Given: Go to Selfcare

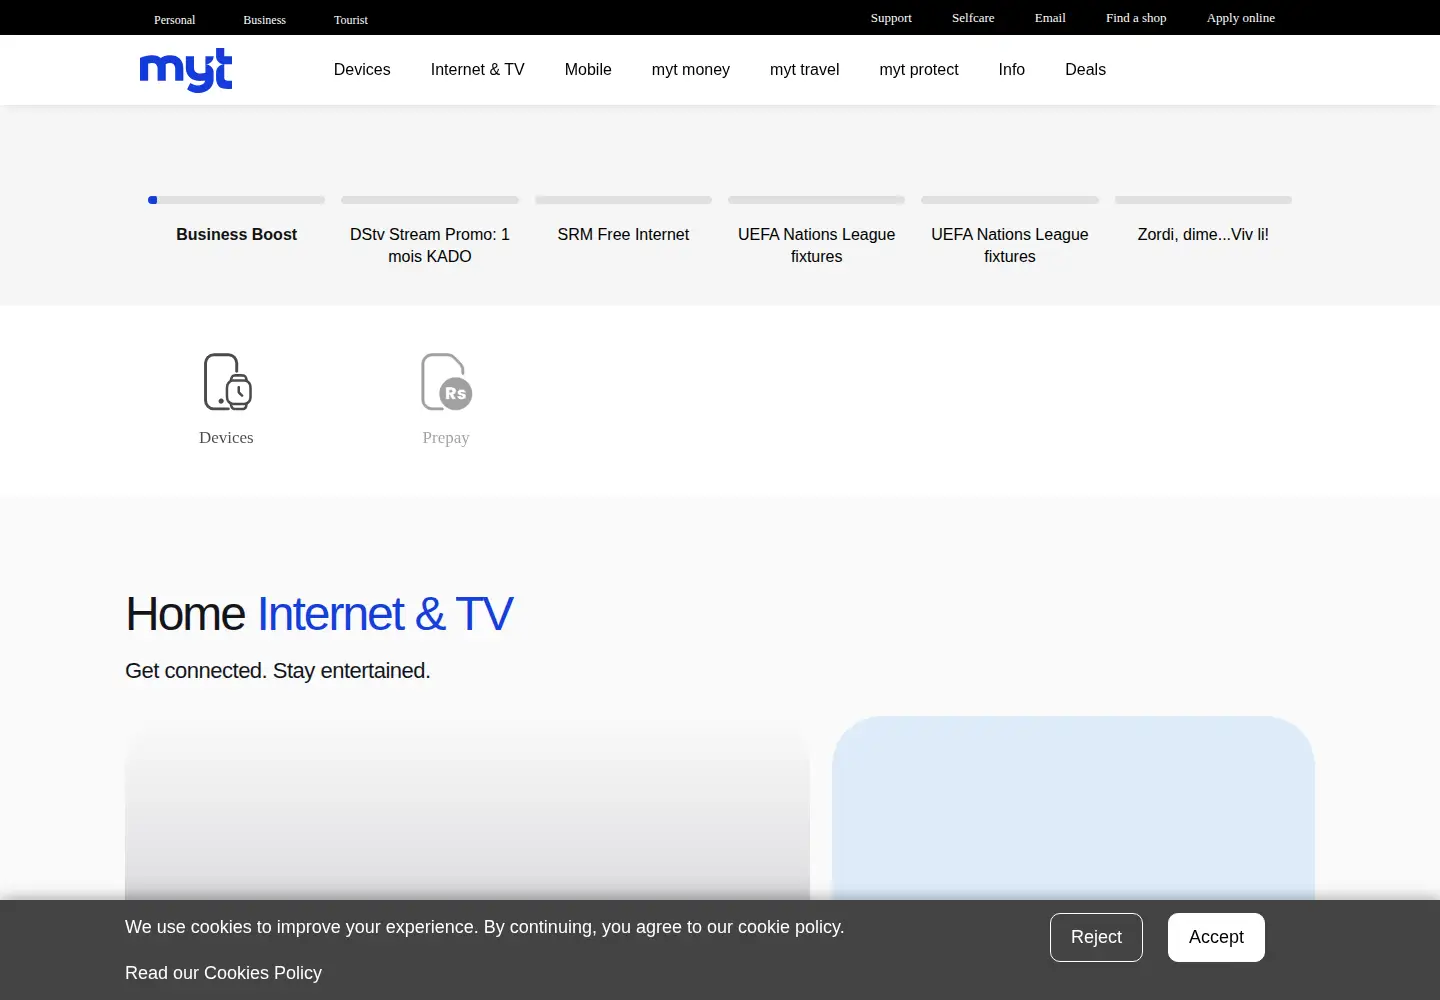Looking at the screenshot, I should click(x=973, y=18).
